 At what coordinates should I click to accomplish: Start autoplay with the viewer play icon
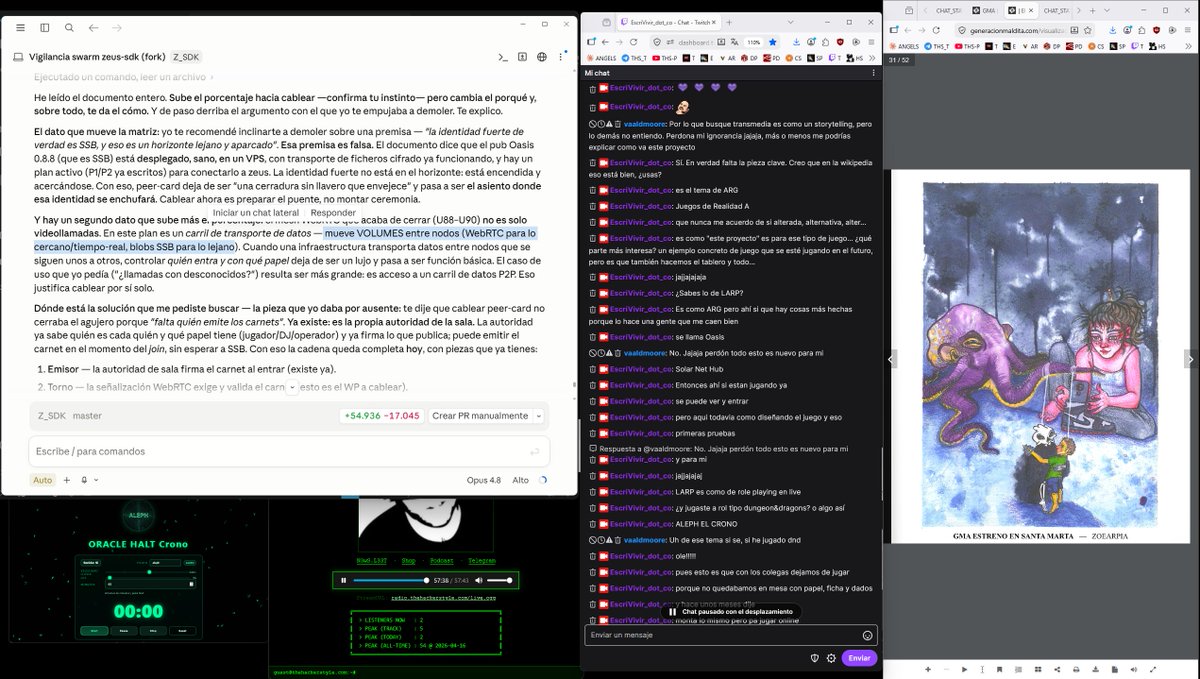964,669
